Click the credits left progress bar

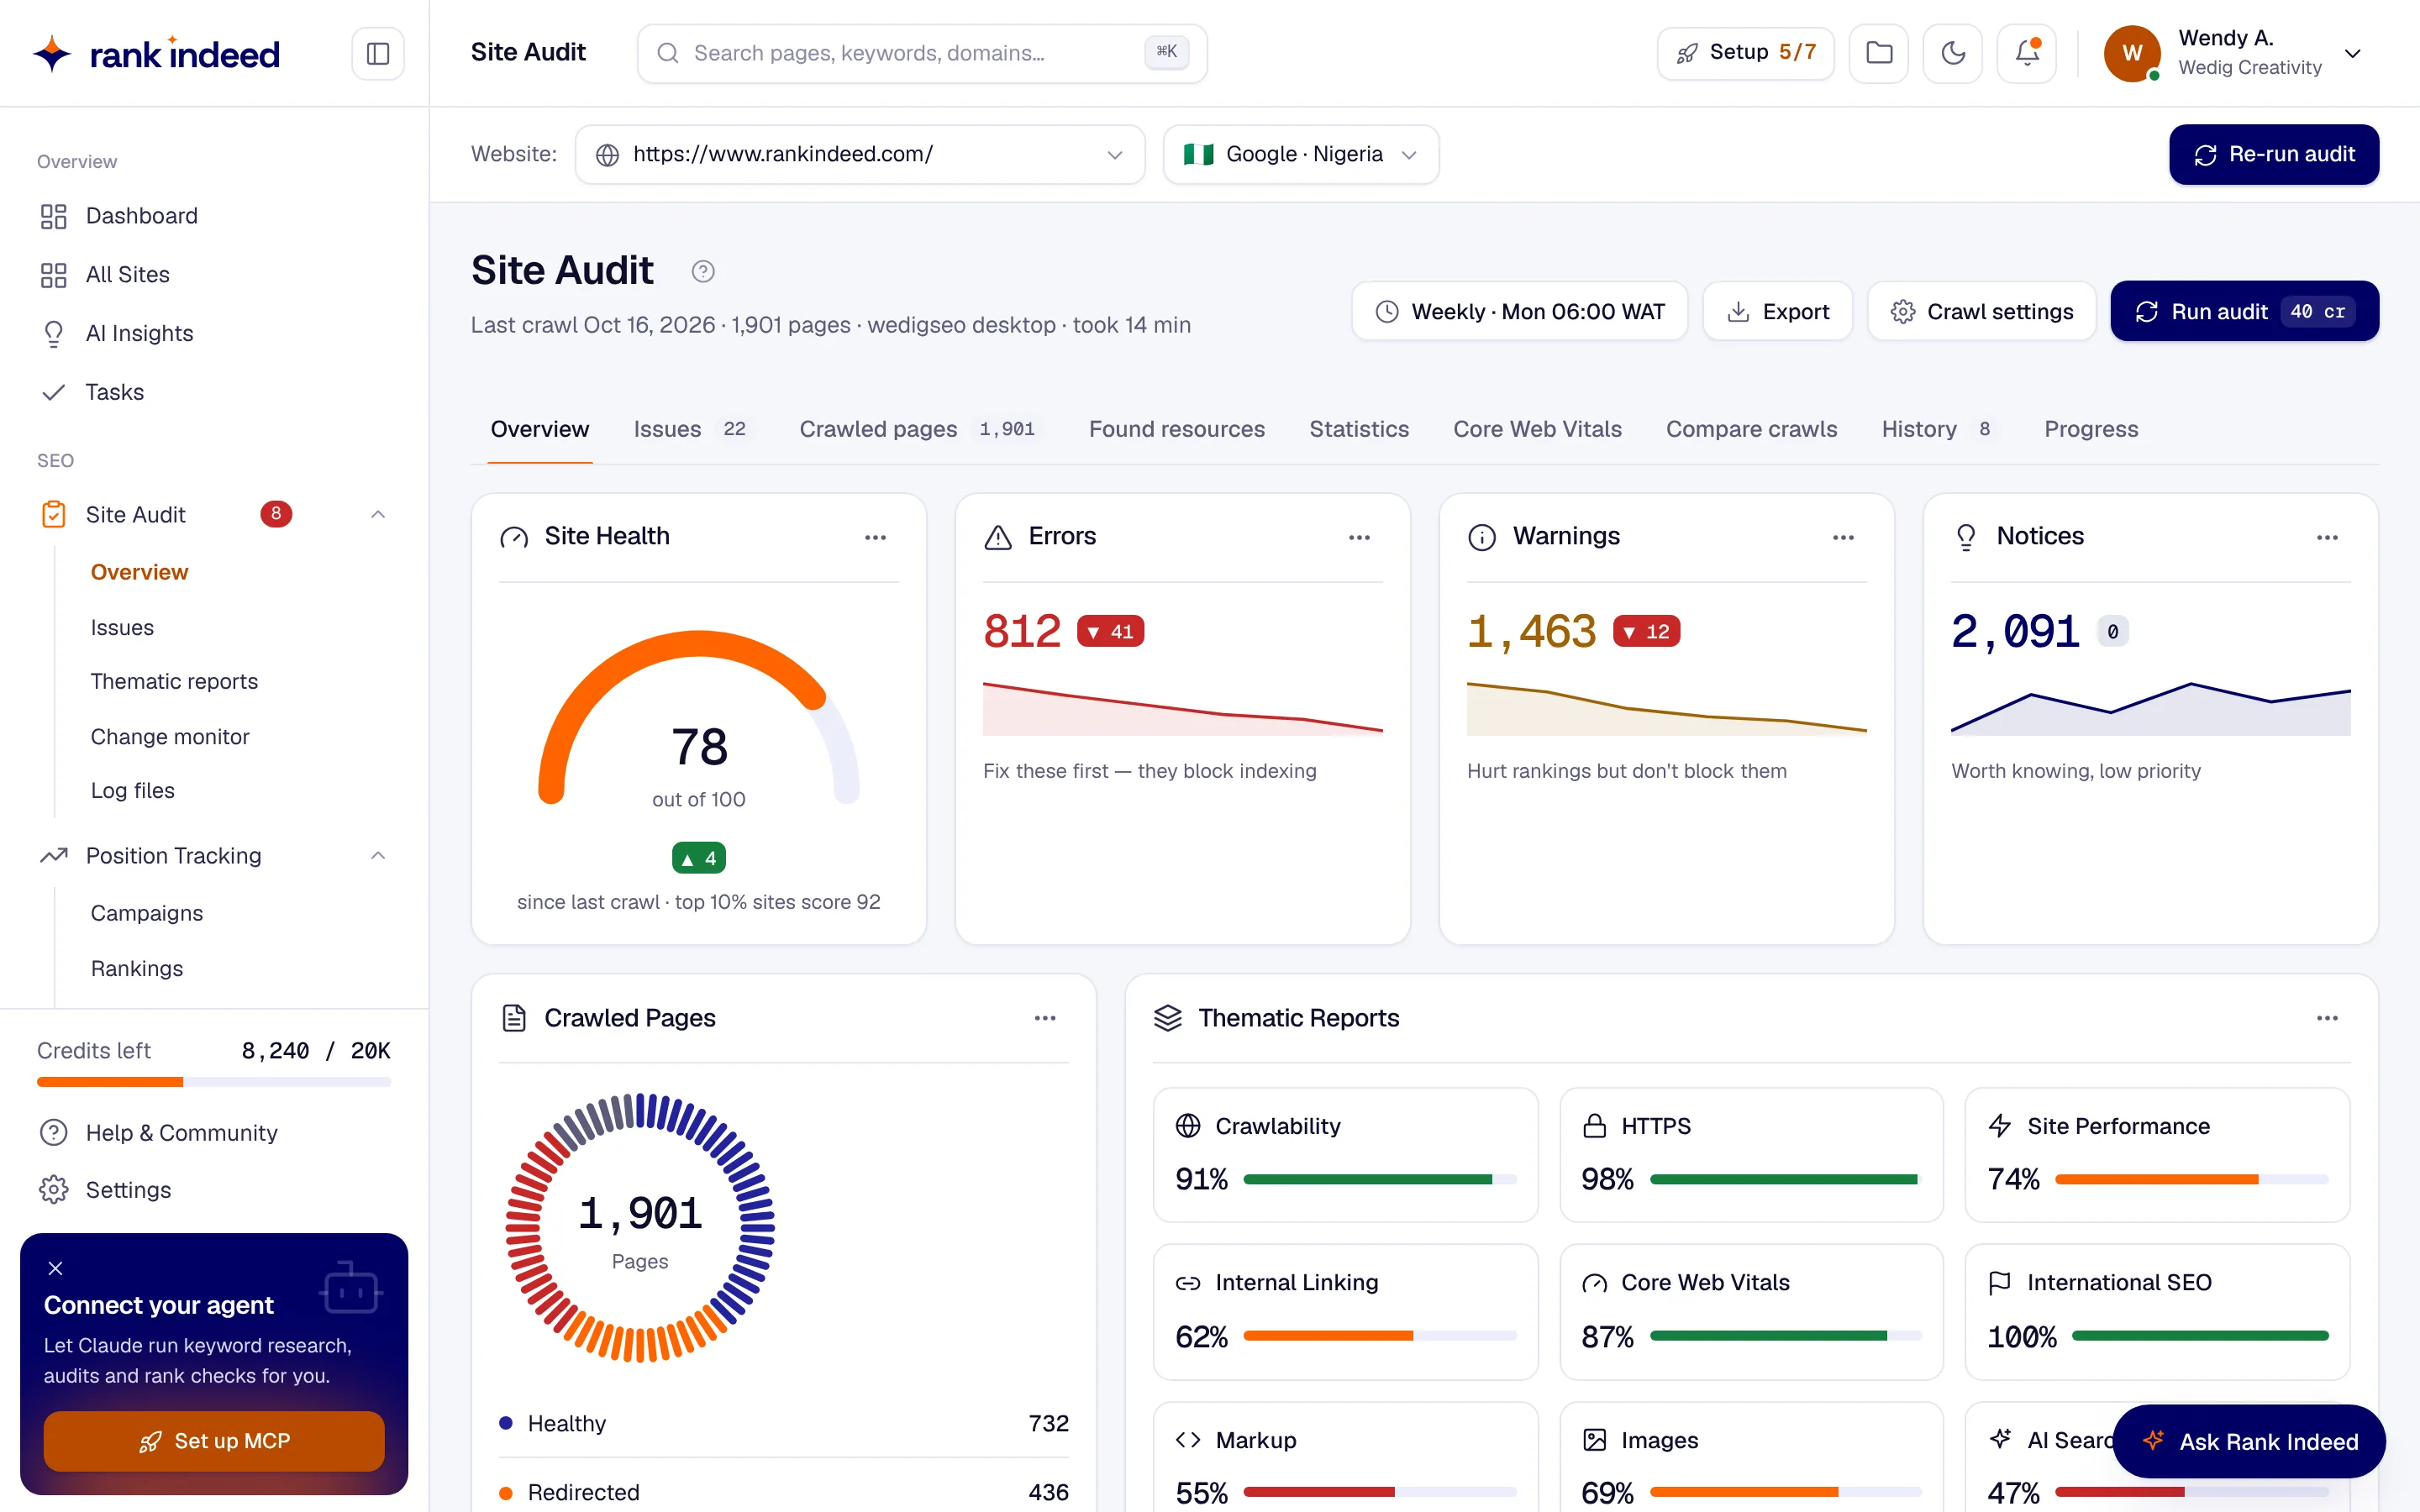point(214,1081)
